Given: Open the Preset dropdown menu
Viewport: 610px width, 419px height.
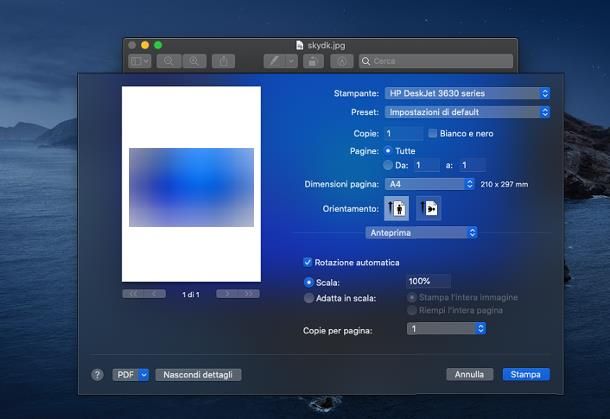Looking at the screenshot, I should coord(467,112).
